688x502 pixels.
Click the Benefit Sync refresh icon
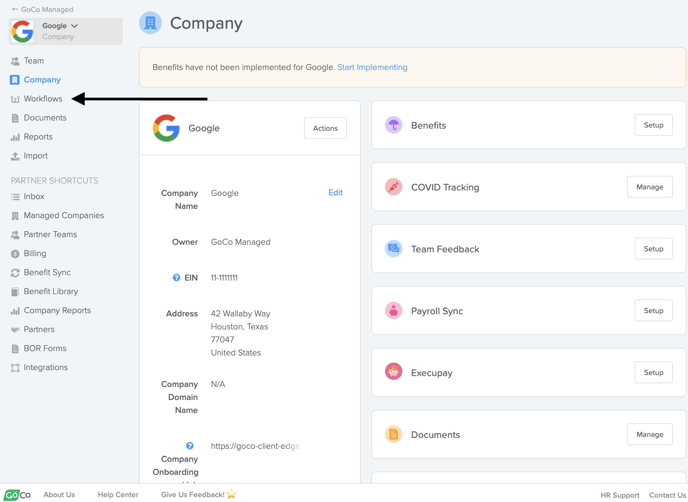pos(15,273)
